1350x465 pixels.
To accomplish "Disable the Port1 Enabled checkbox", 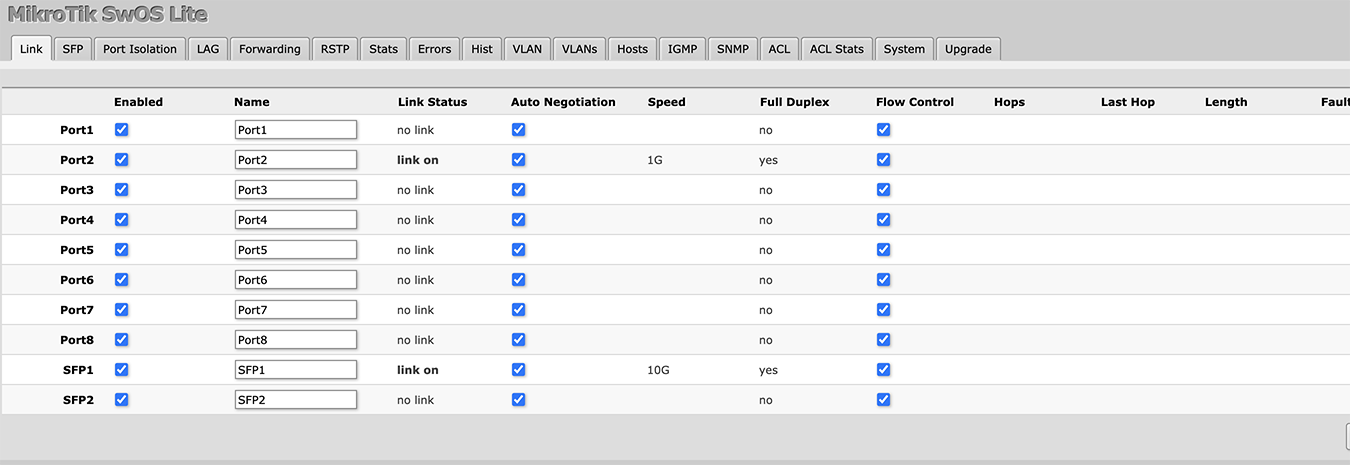I will pyautogui.click(x=122, y=130).
